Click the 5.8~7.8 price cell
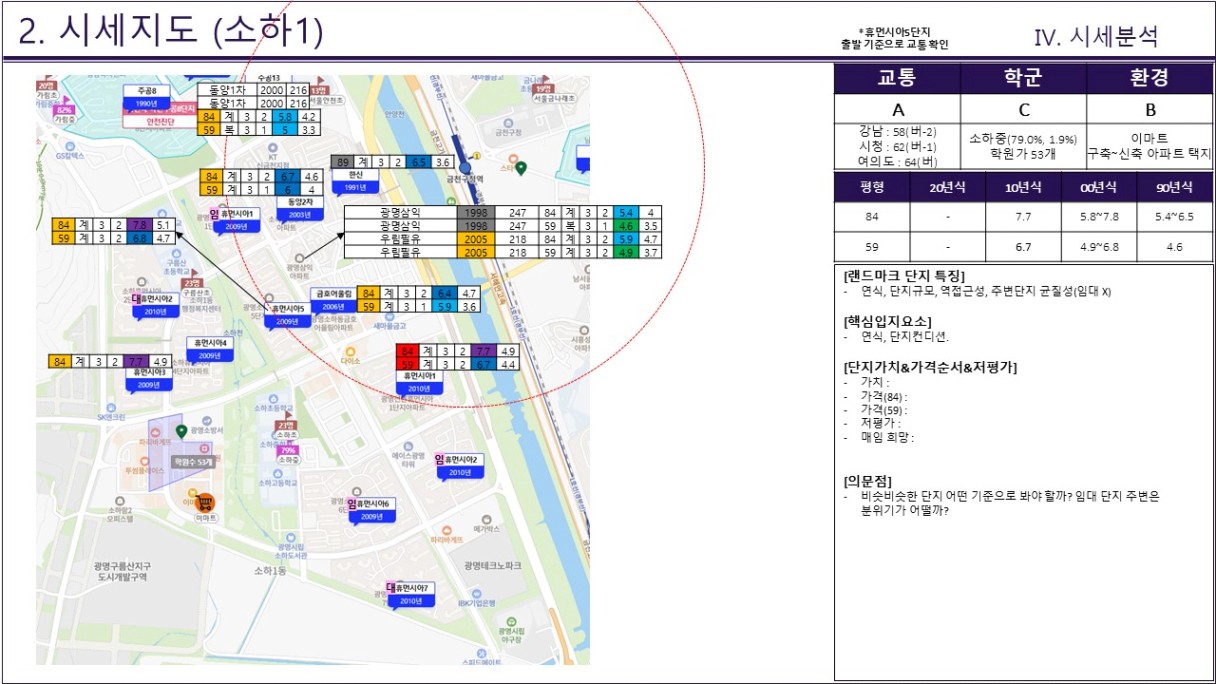The width and height of the screenshot is (1216, 684). point(1098,217)
